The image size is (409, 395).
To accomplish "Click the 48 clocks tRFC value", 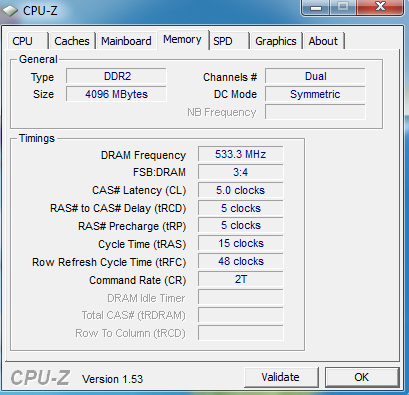I will (x=241, y=262).
